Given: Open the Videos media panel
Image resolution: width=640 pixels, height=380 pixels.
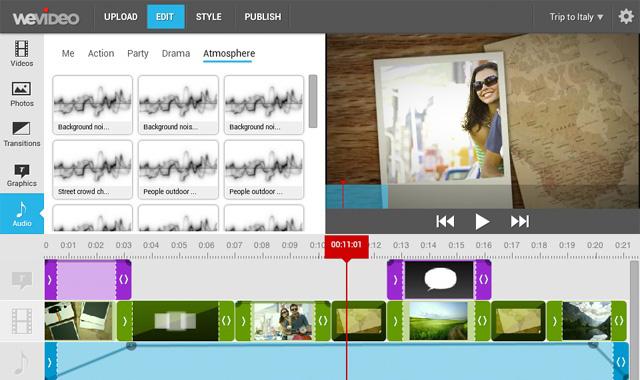Looking at the screenshot, I should click(22, 53).
